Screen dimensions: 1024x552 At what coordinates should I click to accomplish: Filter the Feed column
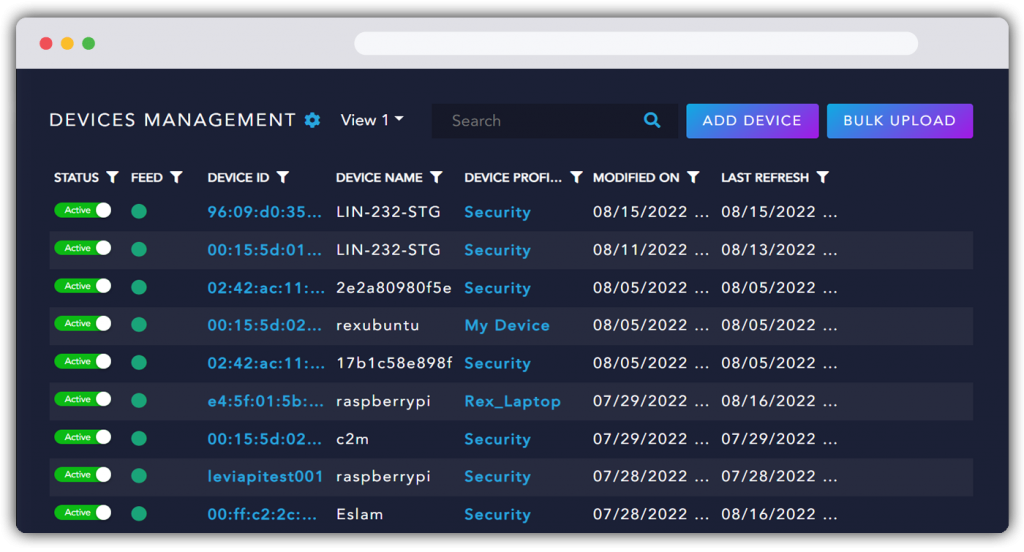click(176, 177)
